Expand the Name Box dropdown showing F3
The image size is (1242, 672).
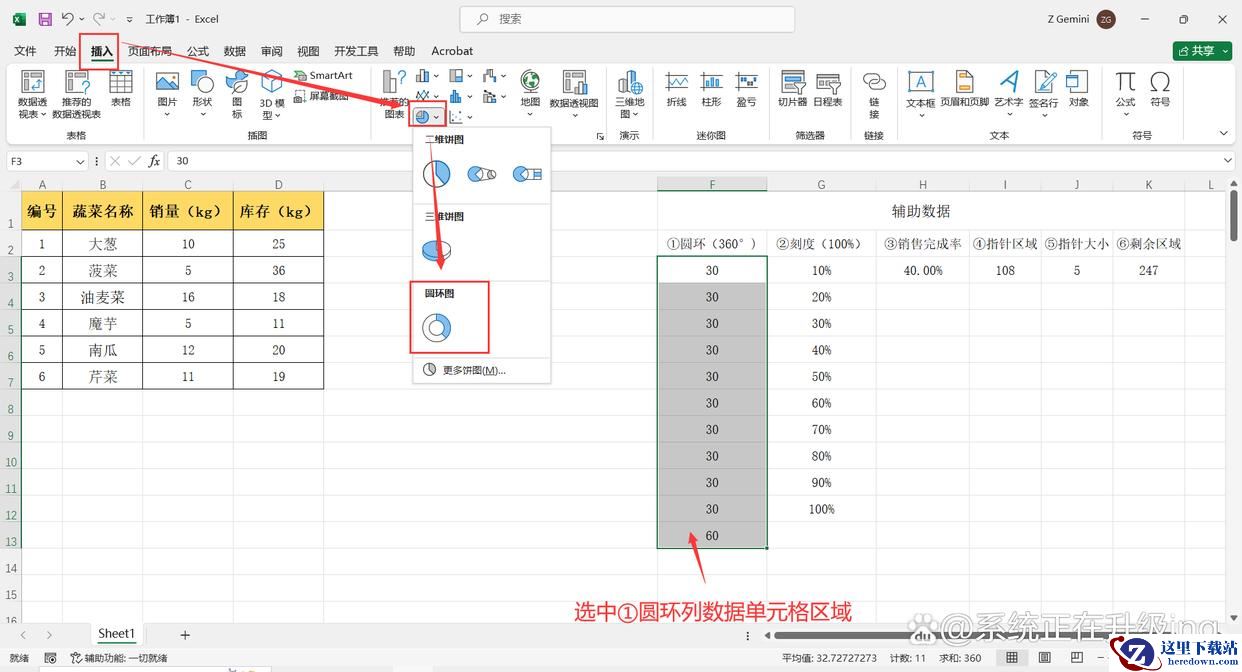[x=80, y=161]
